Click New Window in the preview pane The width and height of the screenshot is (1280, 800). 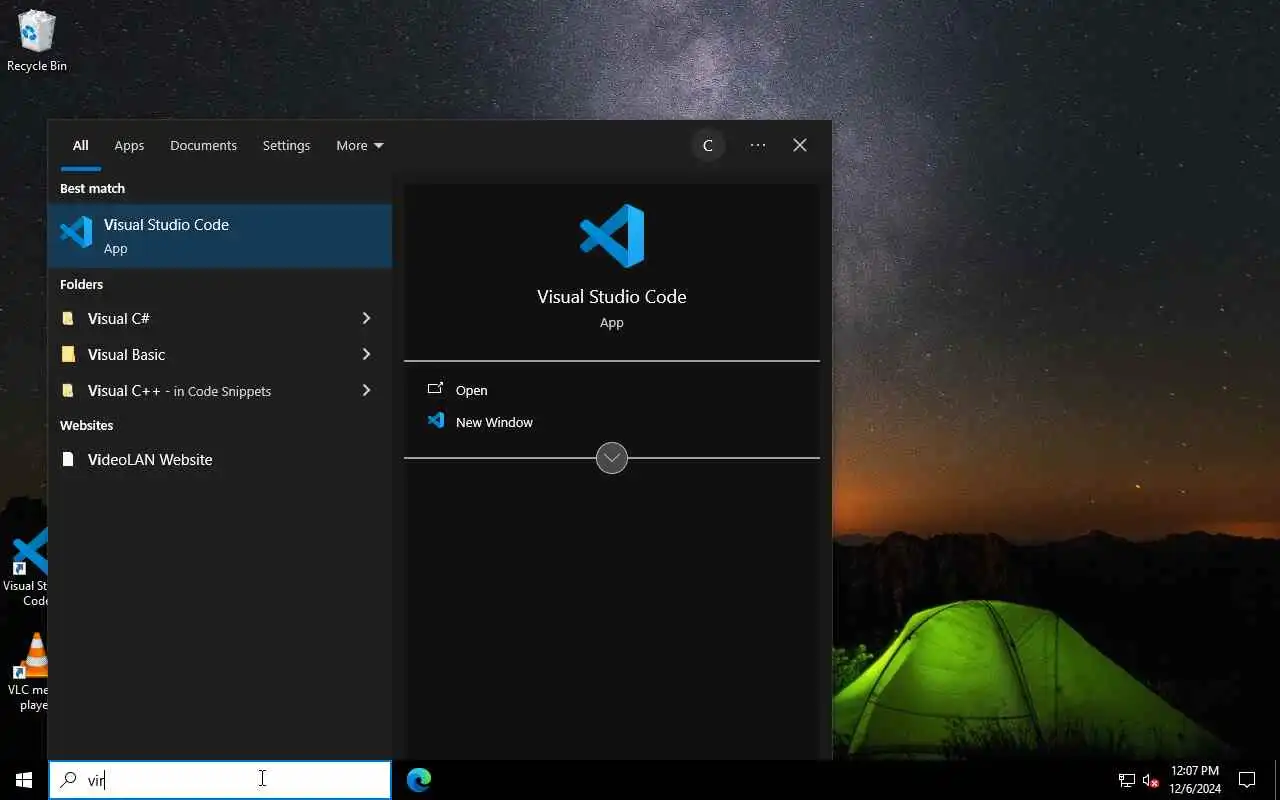click(611, 422)
